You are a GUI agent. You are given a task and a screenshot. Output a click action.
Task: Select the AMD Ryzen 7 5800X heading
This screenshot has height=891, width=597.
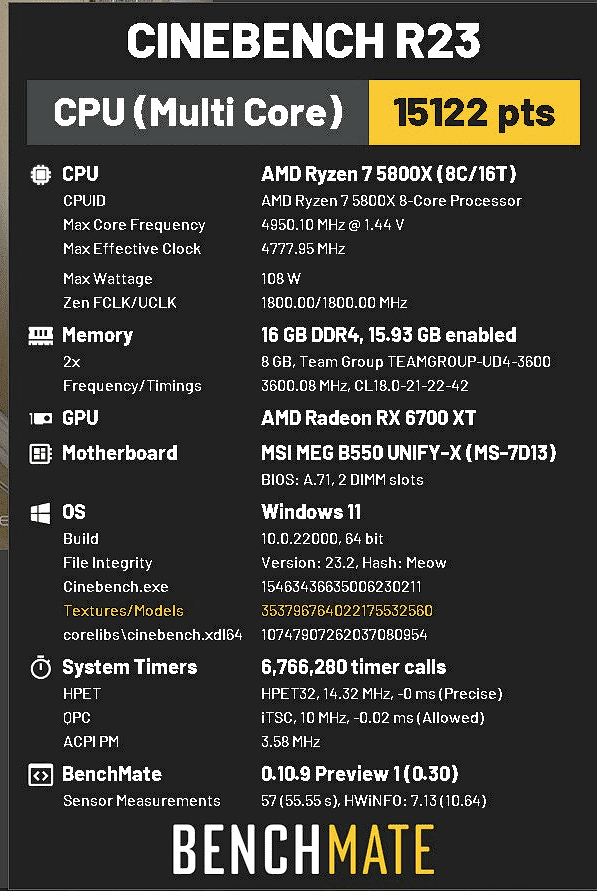(x=389, y=174)
